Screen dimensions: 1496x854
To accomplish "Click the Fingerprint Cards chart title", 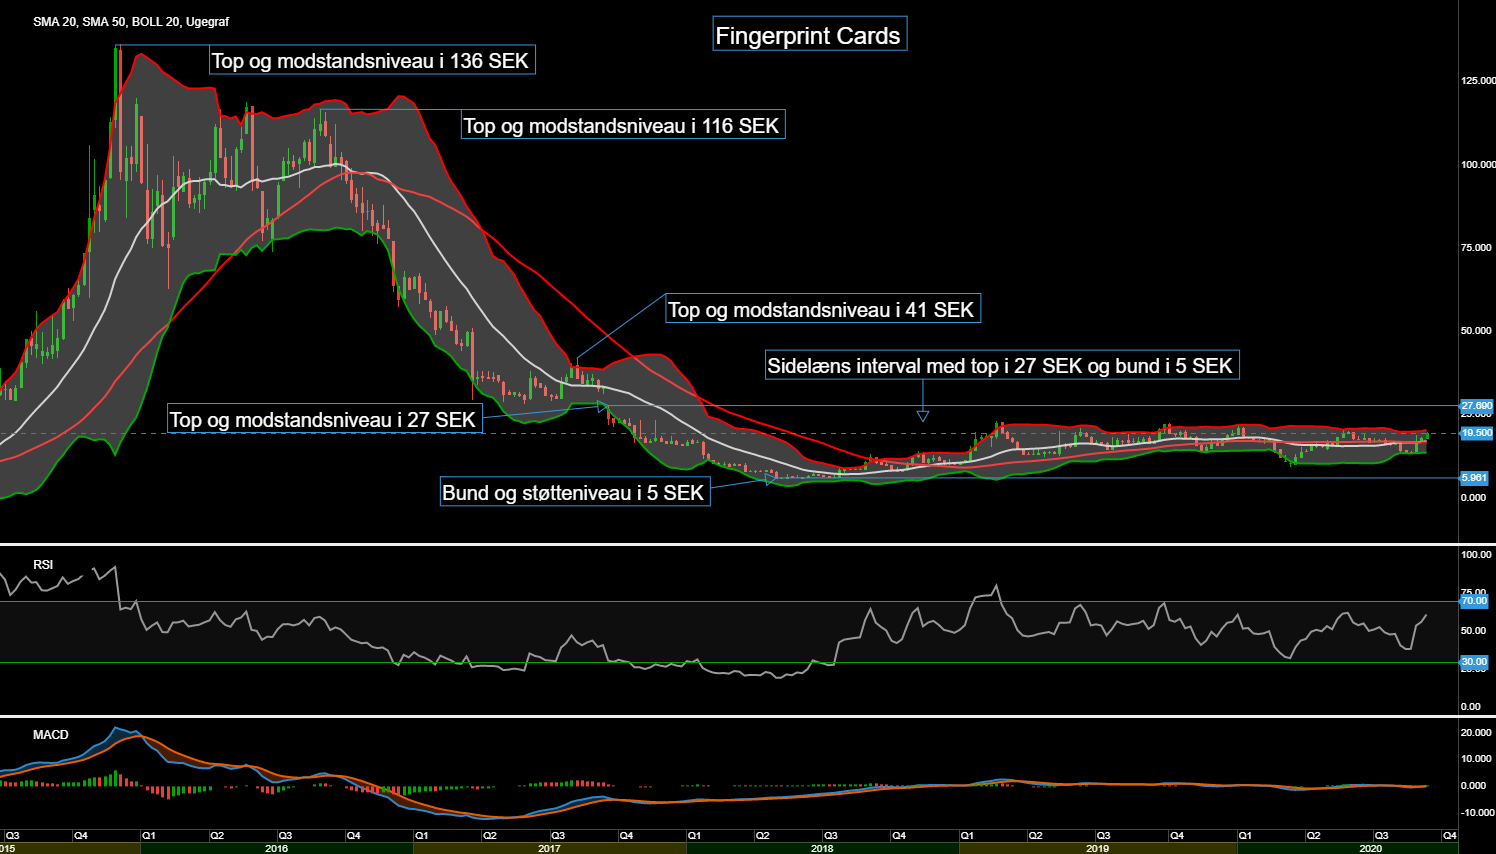I will pyautogui.click(x=809, y=35).
